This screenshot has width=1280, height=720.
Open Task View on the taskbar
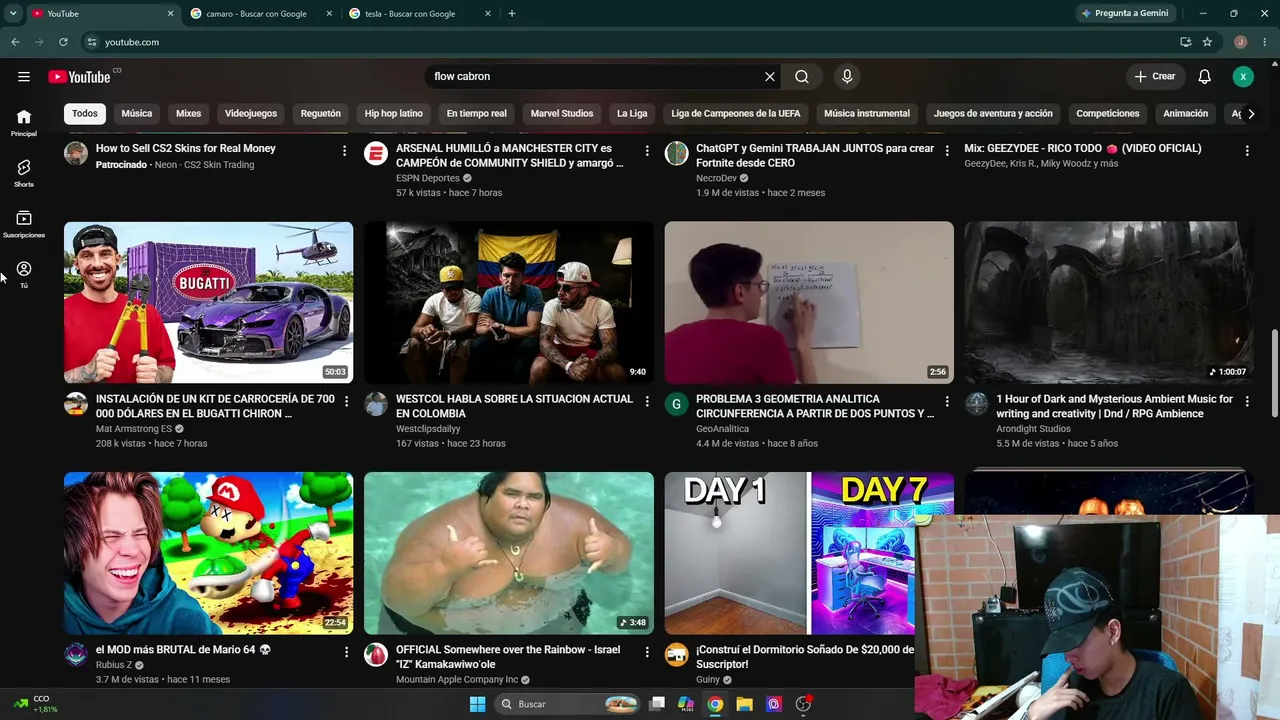(657, 704)
